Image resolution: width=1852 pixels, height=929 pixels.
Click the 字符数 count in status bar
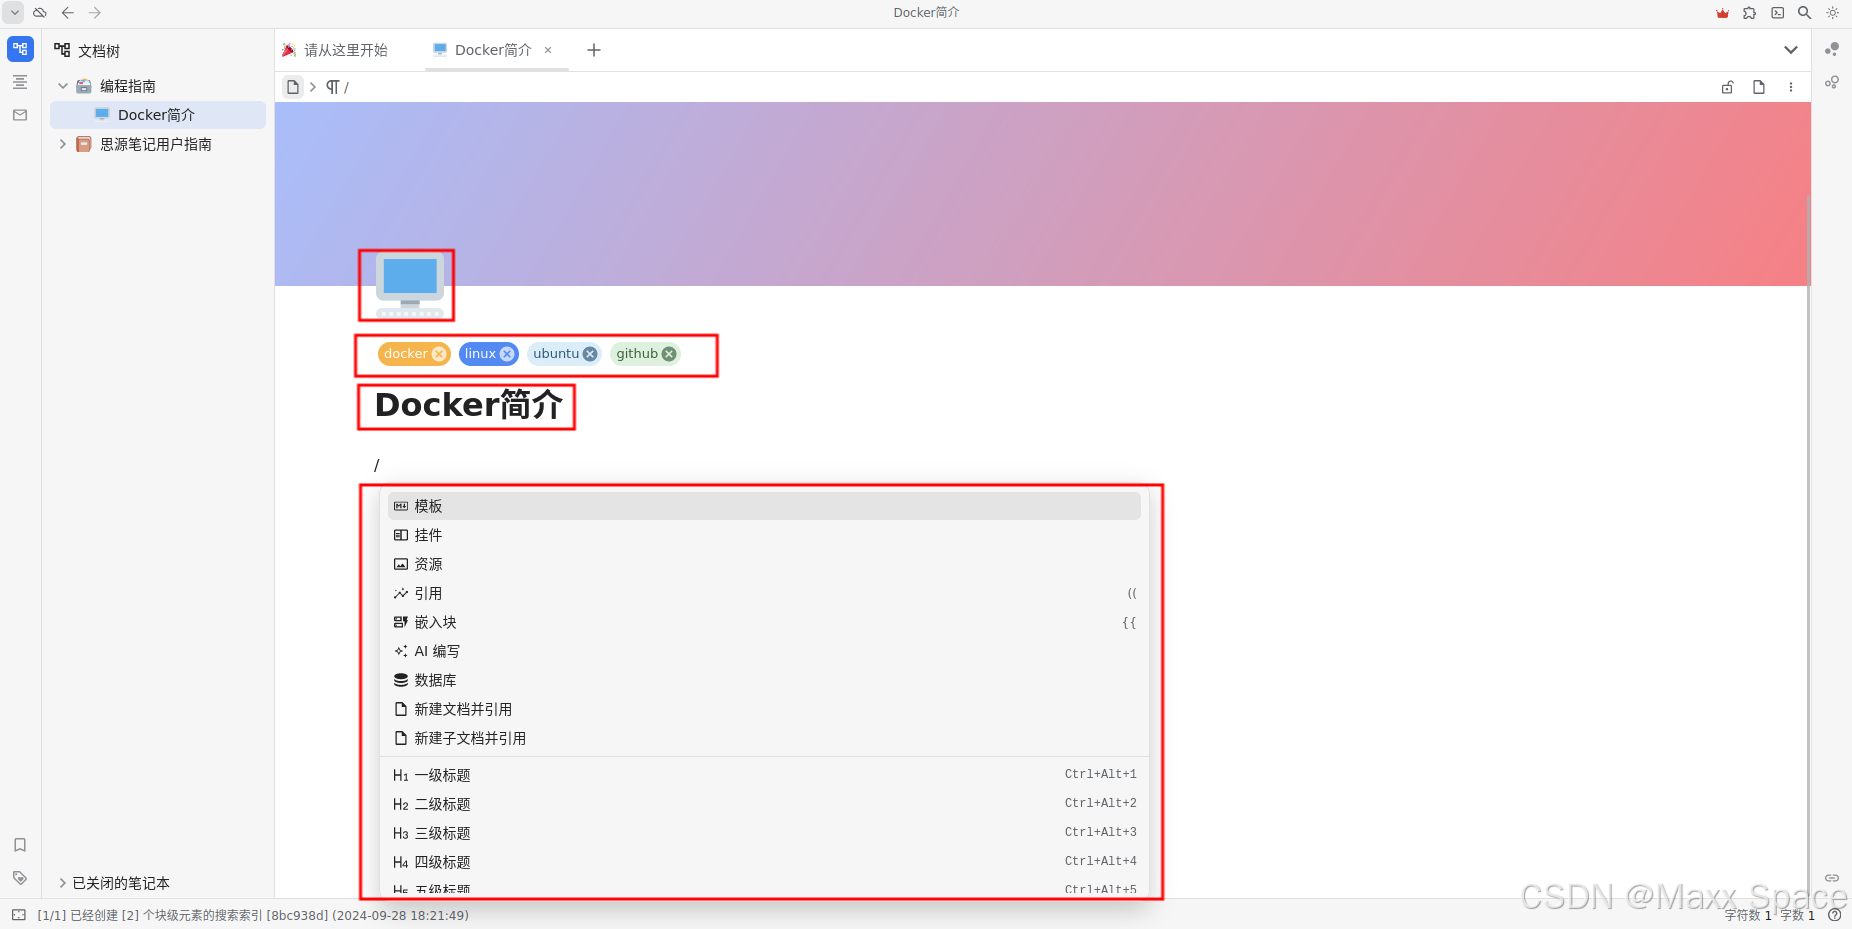[x=1748, y=915]
